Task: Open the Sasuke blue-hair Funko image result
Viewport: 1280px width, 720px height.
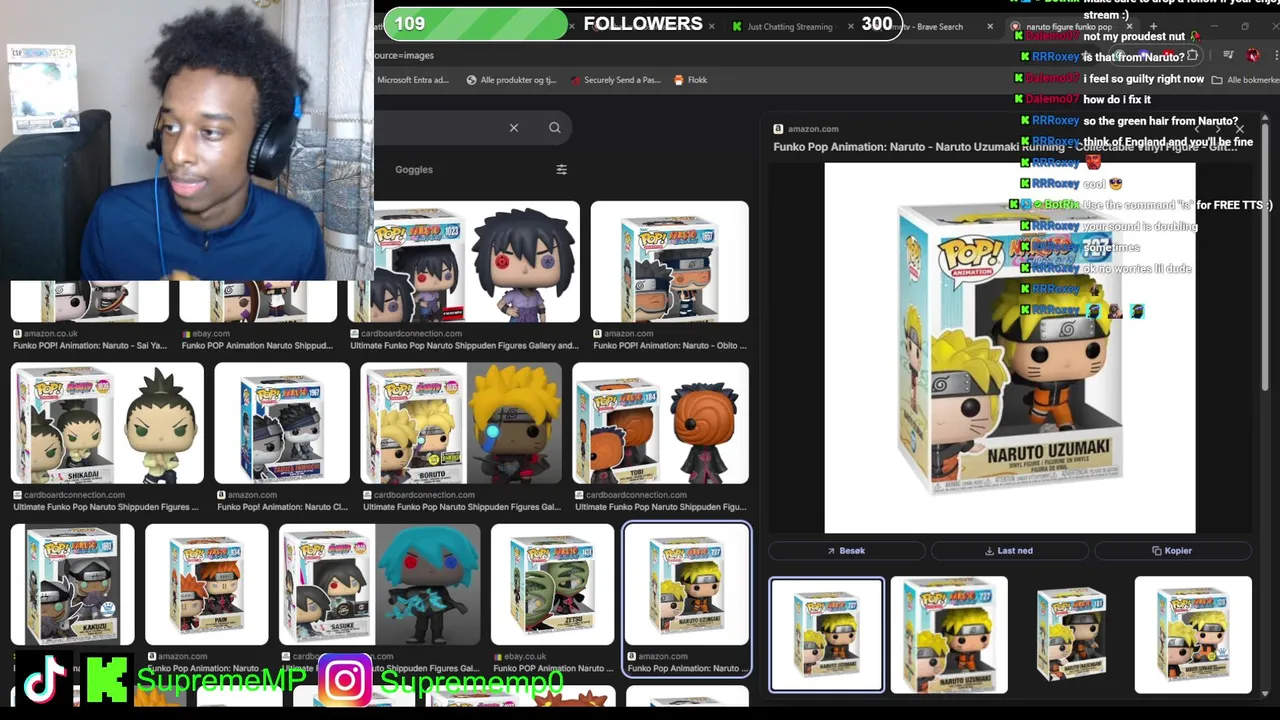Action: tap(379, 585)
